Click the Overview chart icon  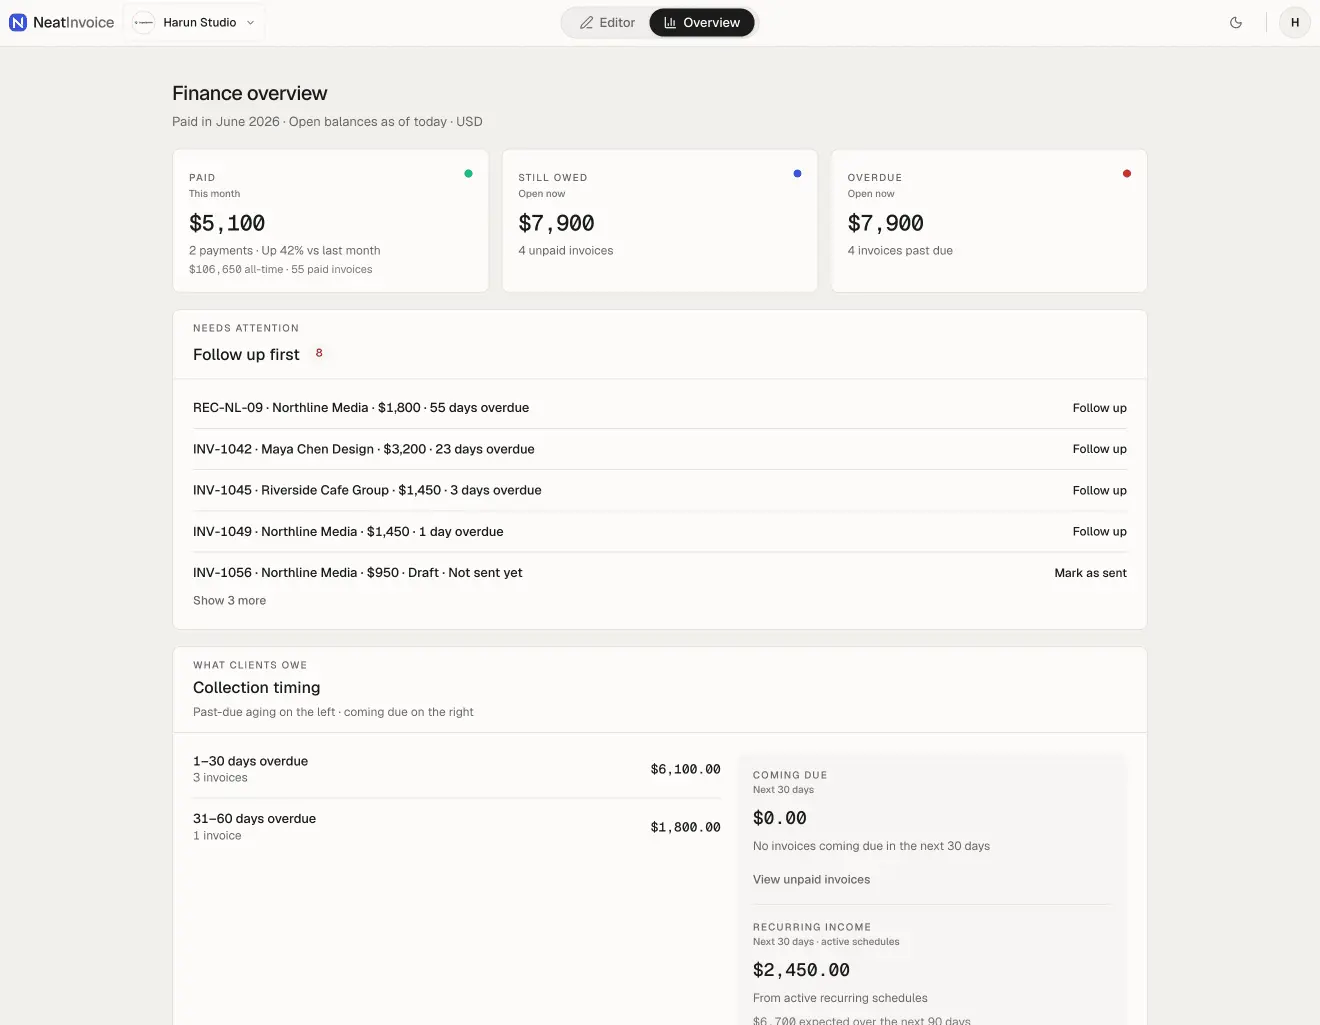(670, 22)
